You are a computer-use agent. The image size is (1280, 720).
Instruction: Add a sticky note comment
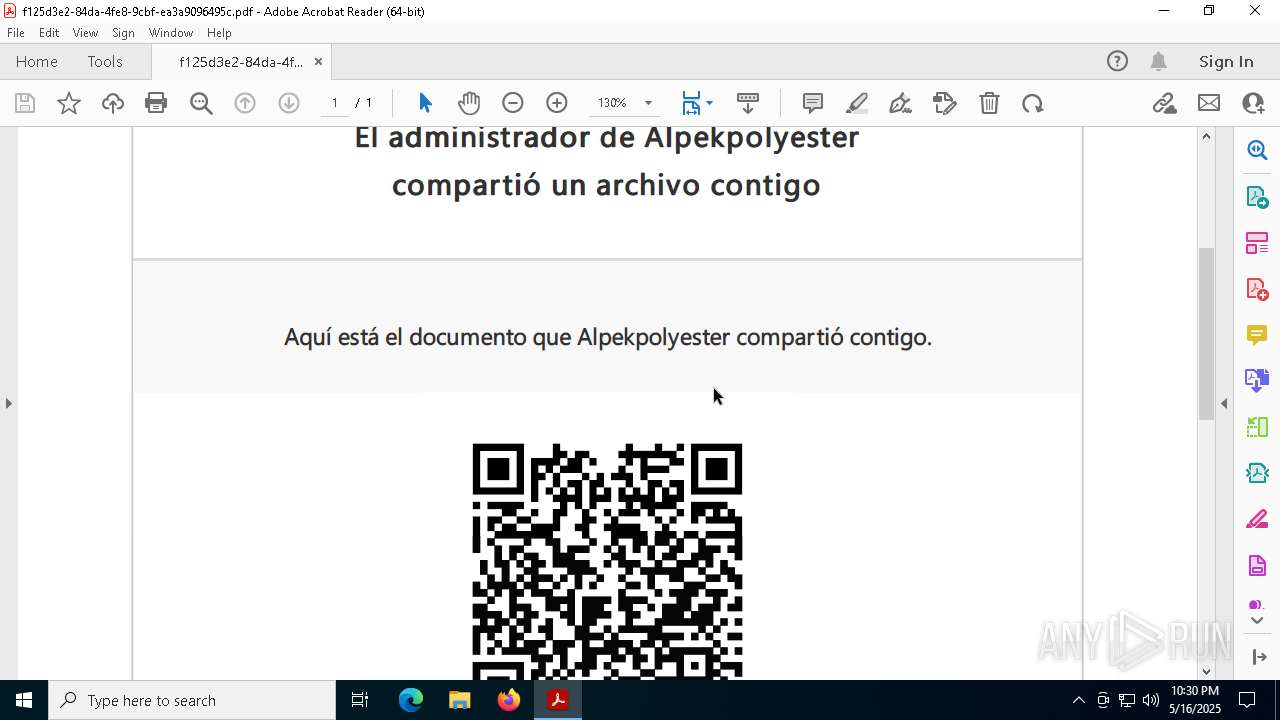click(x=813, y=103)
